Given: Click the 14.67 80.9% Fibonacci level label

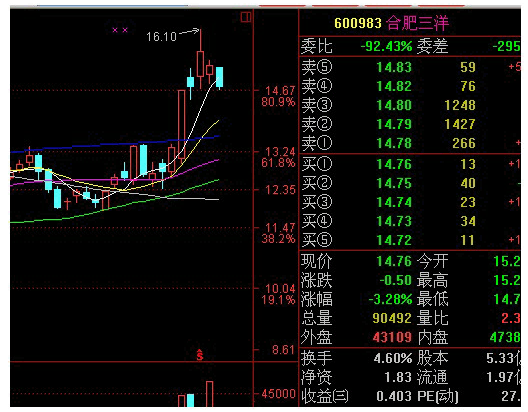Looking at the screenshot, I should click(279, 96).
